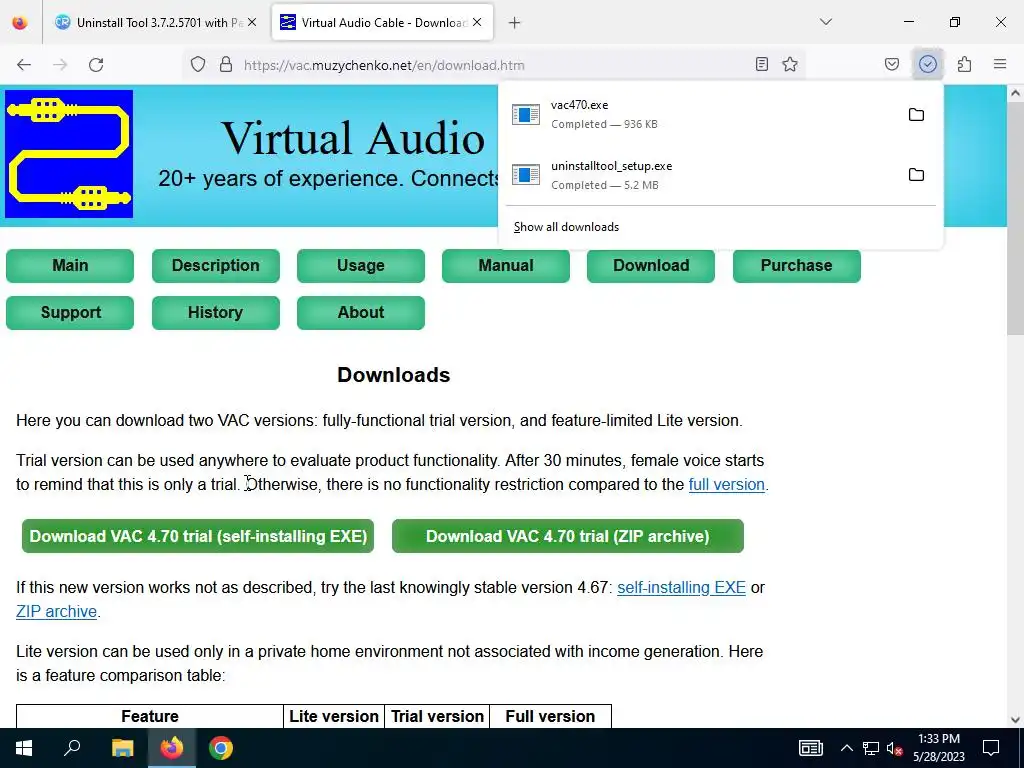Go to the Download page button
This screenshot has height=768, width=1024.
tap(651, 266)
